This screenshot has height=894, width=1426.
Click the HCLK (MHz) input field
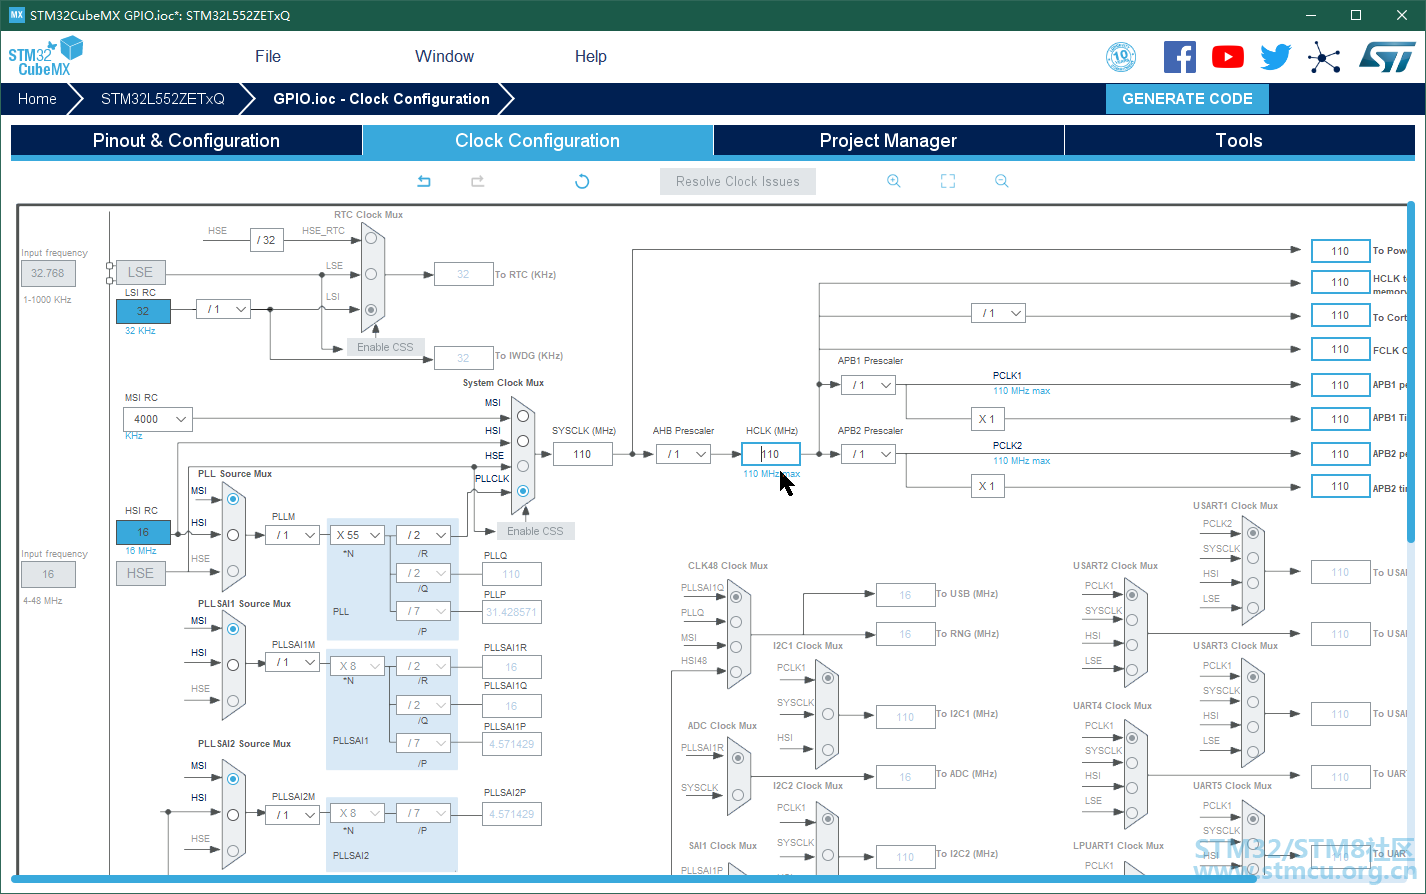771,454
